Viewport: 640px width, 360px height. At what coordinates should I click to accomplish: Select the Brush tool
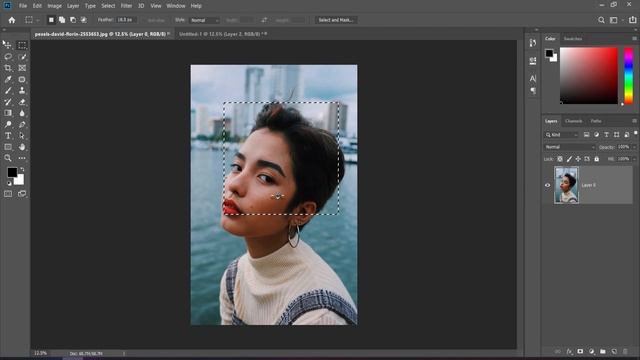(8, 91)
